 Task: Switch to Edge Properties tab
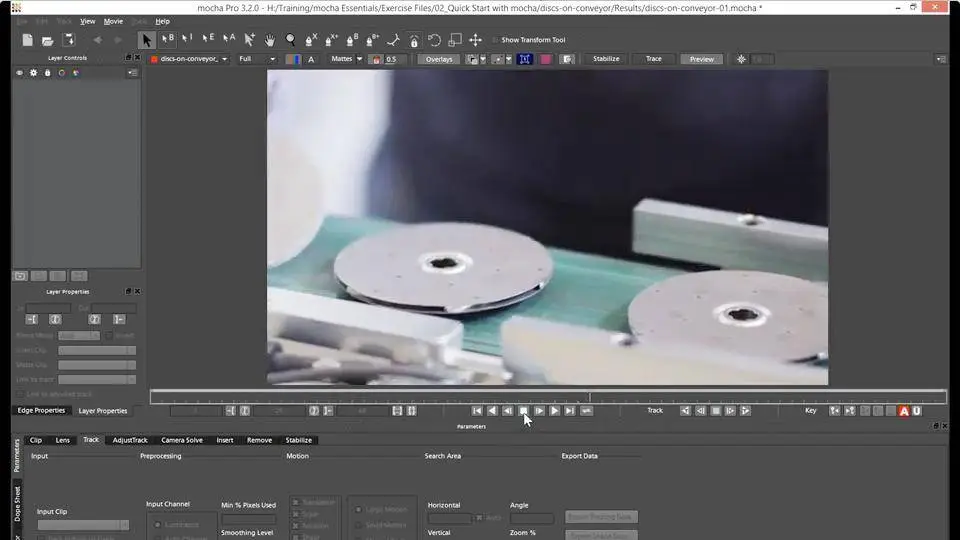(x=41, y=410)
